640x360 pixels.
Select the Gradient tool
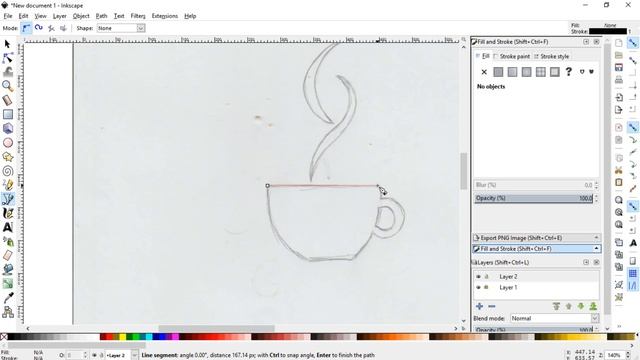[7, 284]
